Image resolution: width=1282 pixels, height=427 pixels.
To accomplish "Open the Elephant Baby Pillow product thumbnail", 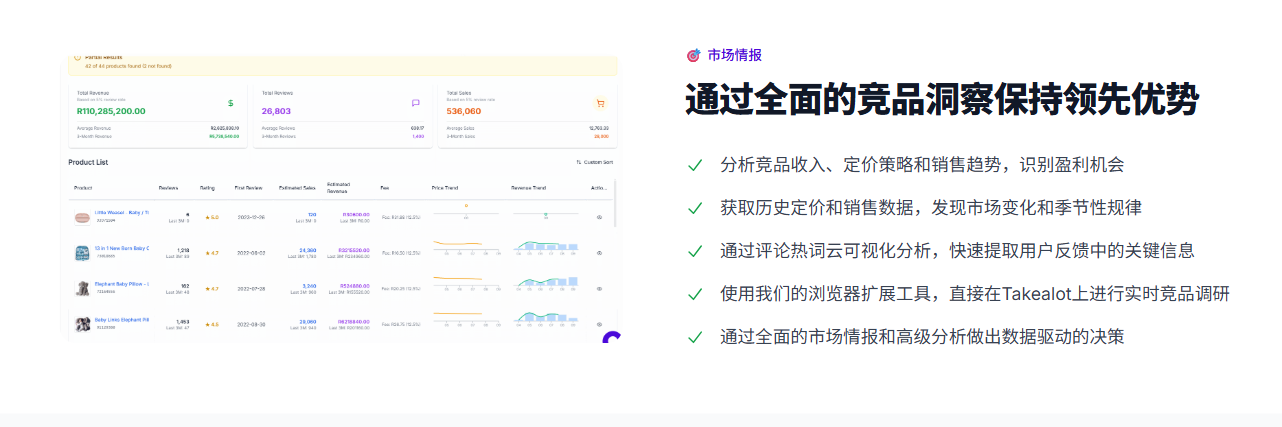I will tap(82, 288).
